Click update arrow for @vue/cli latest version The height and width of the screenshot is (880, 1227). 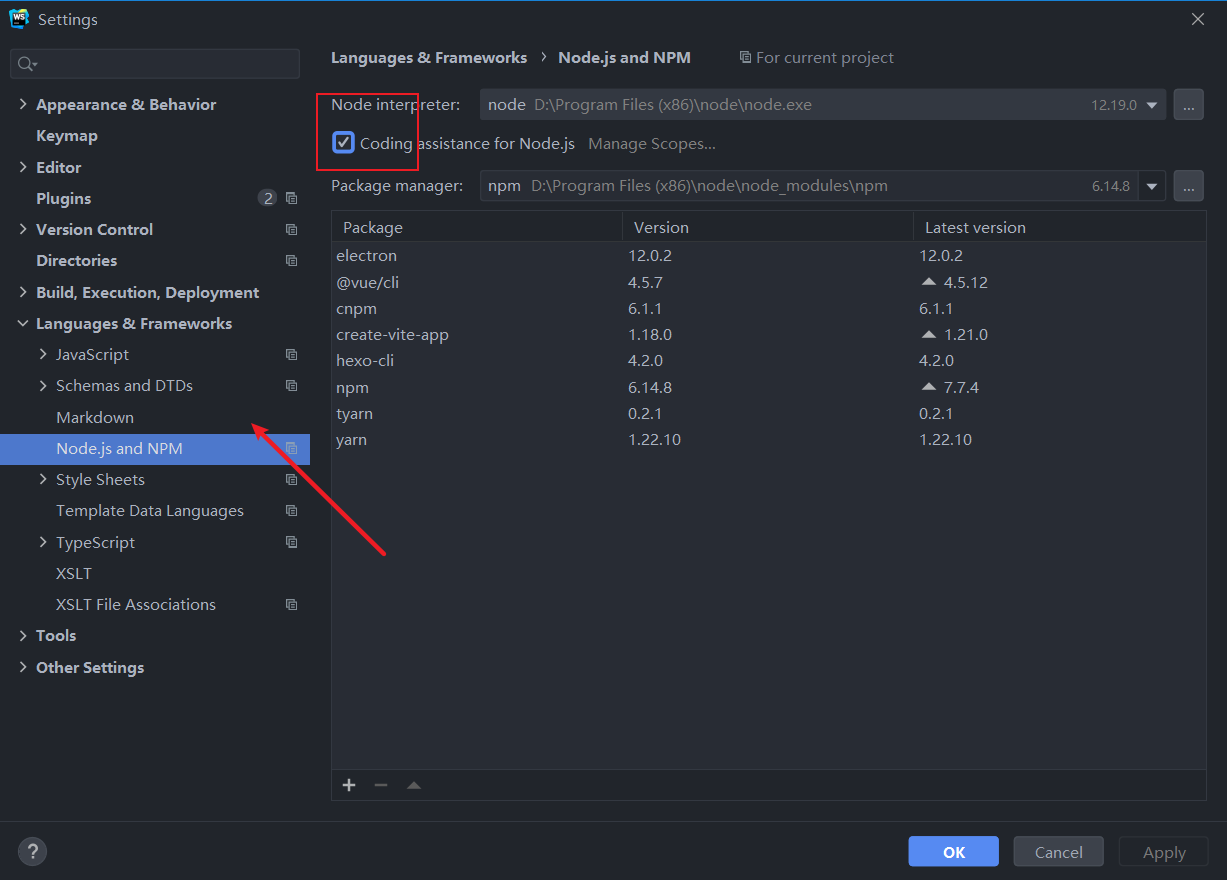(x=929, y=282)
